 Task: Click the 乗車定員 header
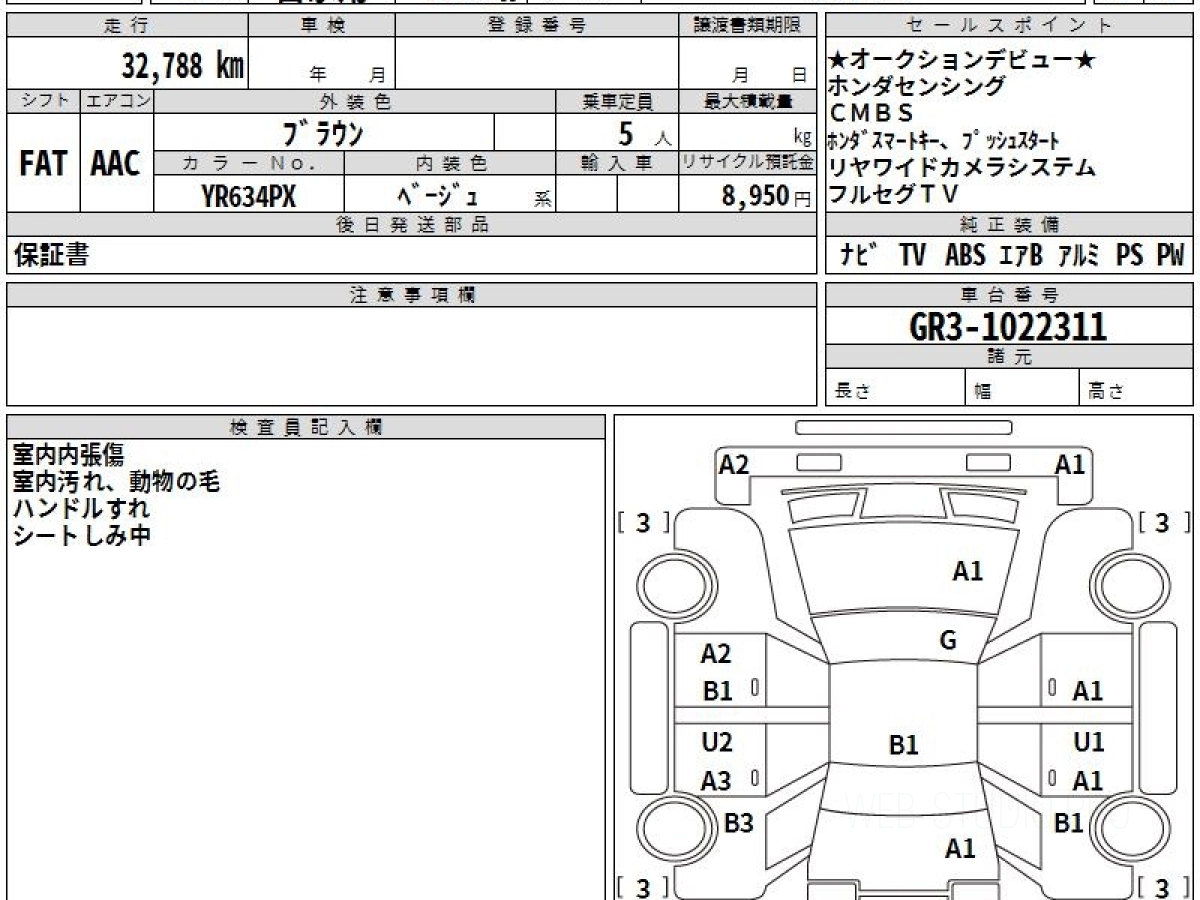(x=617, y=101)
